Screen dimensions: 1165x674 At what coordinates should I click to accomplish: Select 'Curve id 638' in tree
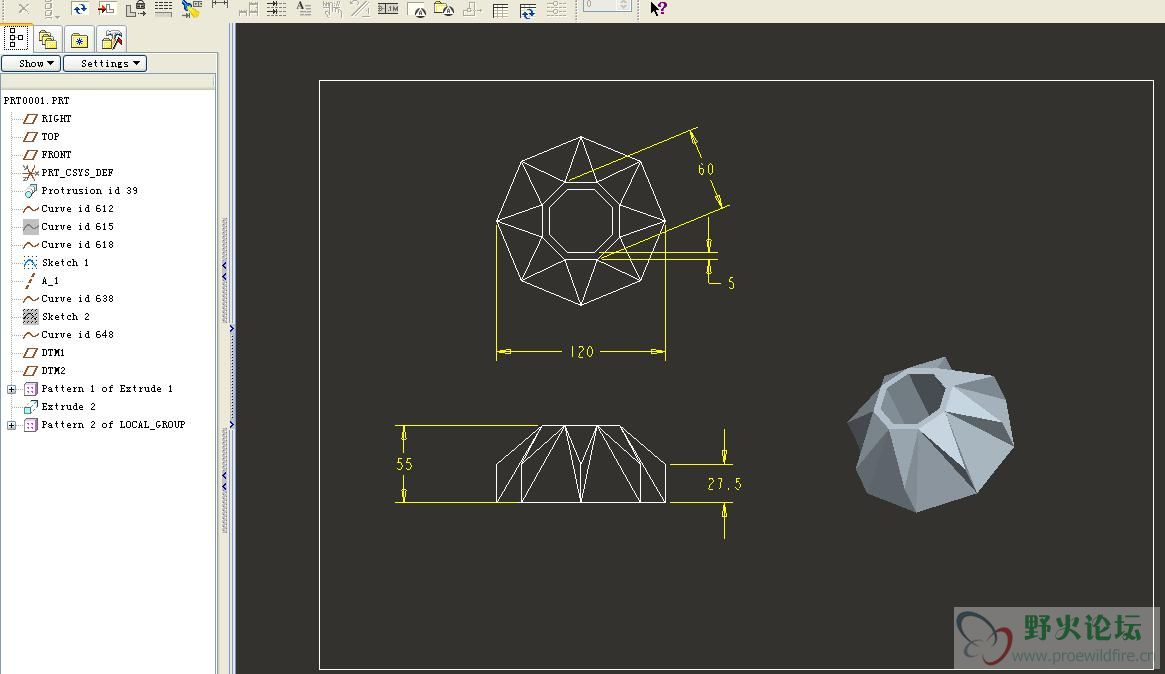77,299
